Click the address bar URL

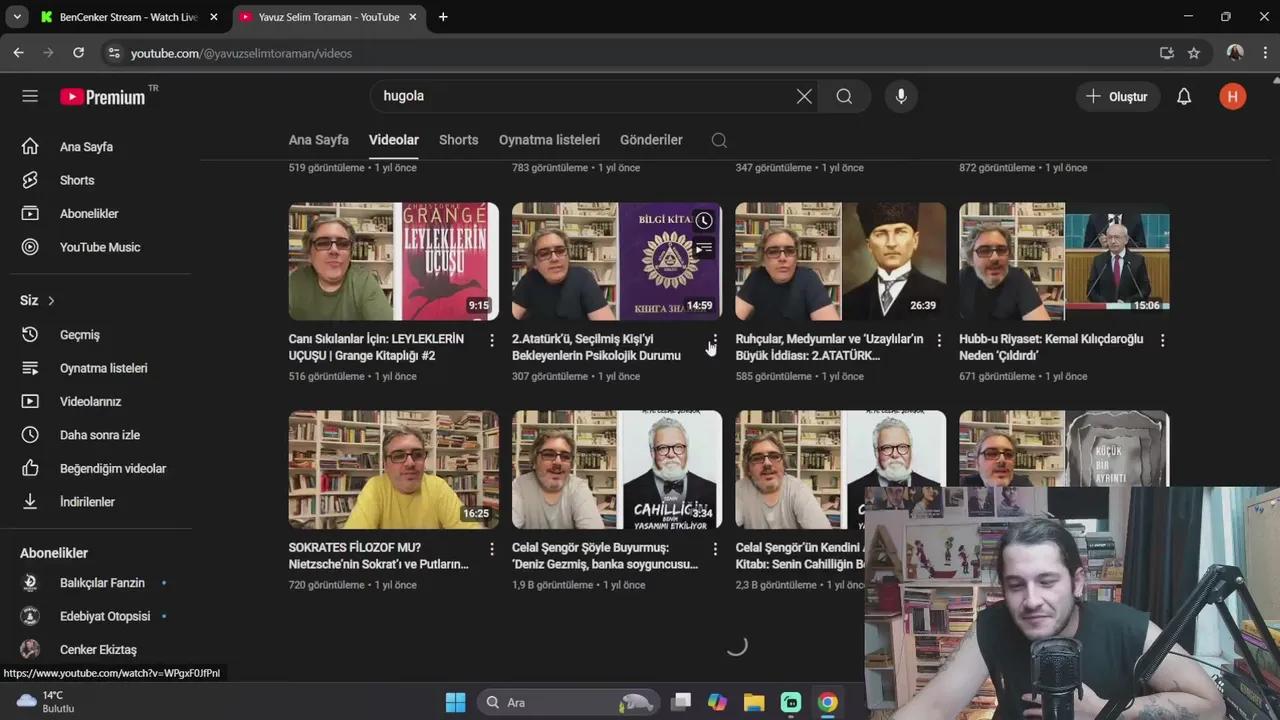[x=241, y=53]
